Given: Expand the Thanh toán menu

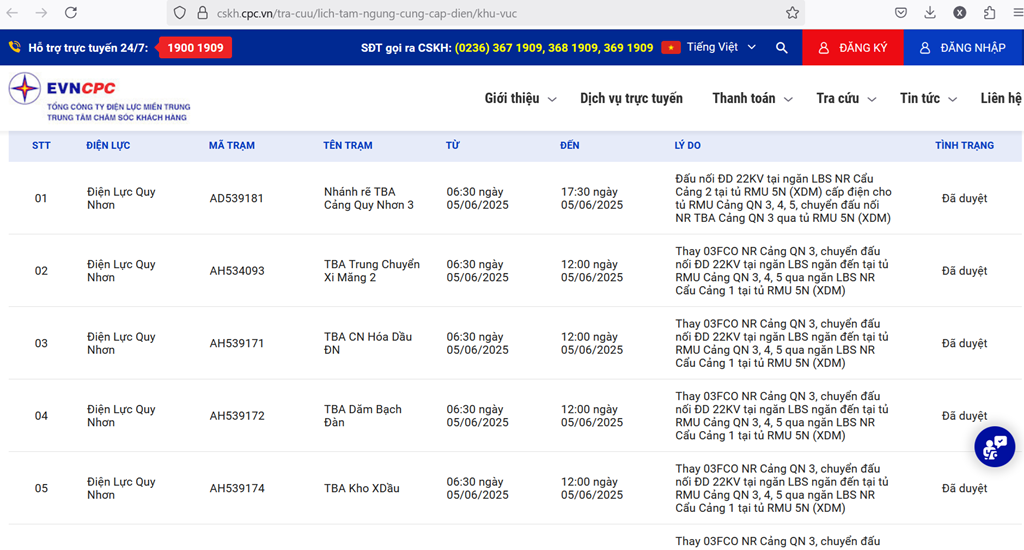Looking at the screenshot, I should click(x=752, y=98).
